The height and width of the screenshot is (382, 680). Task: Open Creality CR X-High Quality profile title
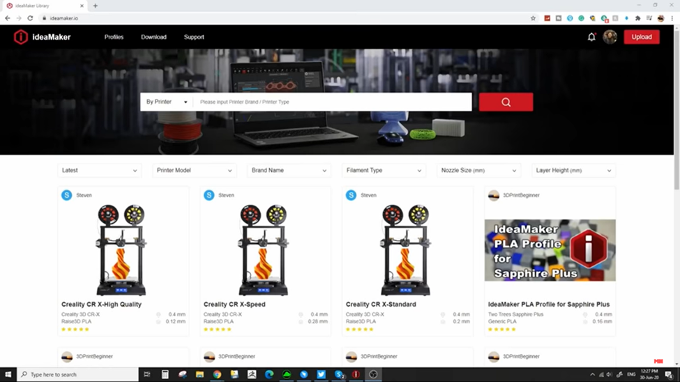(101, 304)
